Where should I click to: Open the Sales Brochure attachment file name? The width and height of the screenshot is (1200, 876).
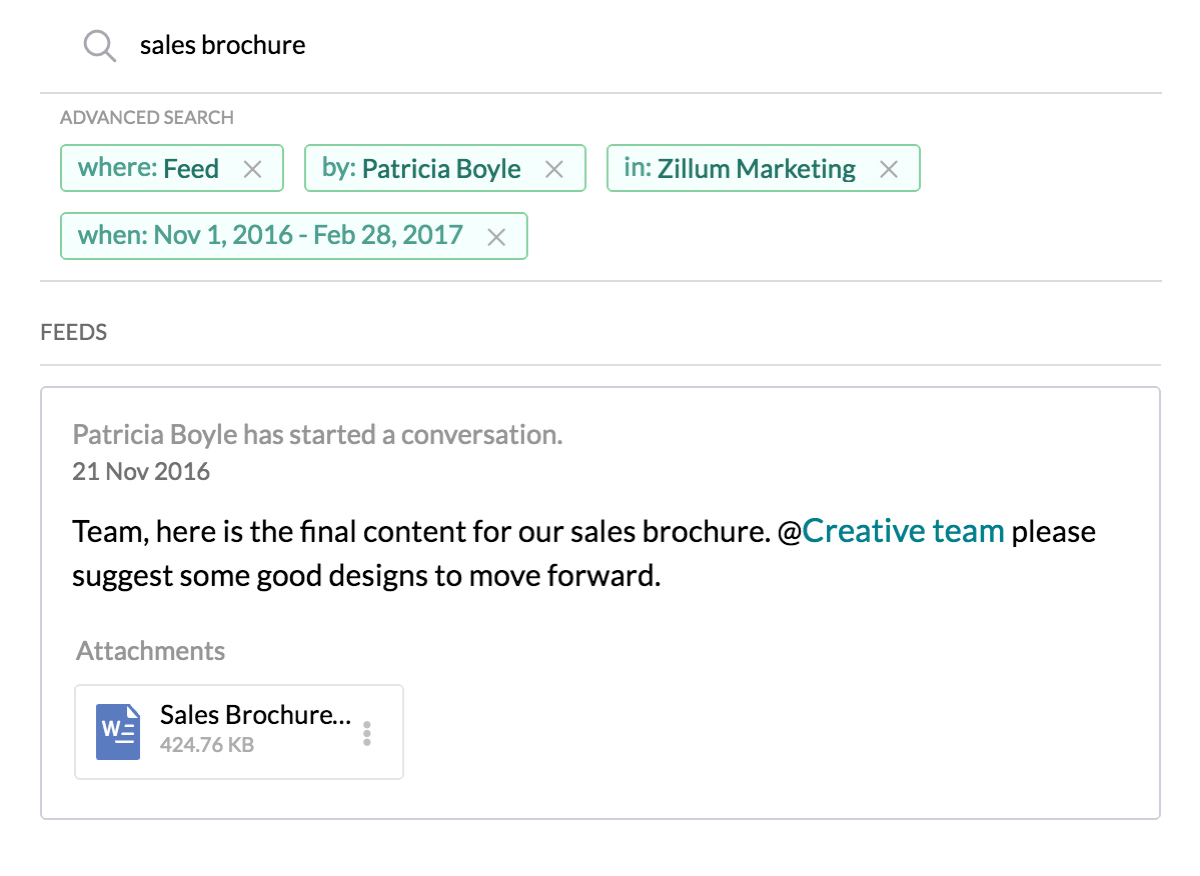[x=255, y=715]
